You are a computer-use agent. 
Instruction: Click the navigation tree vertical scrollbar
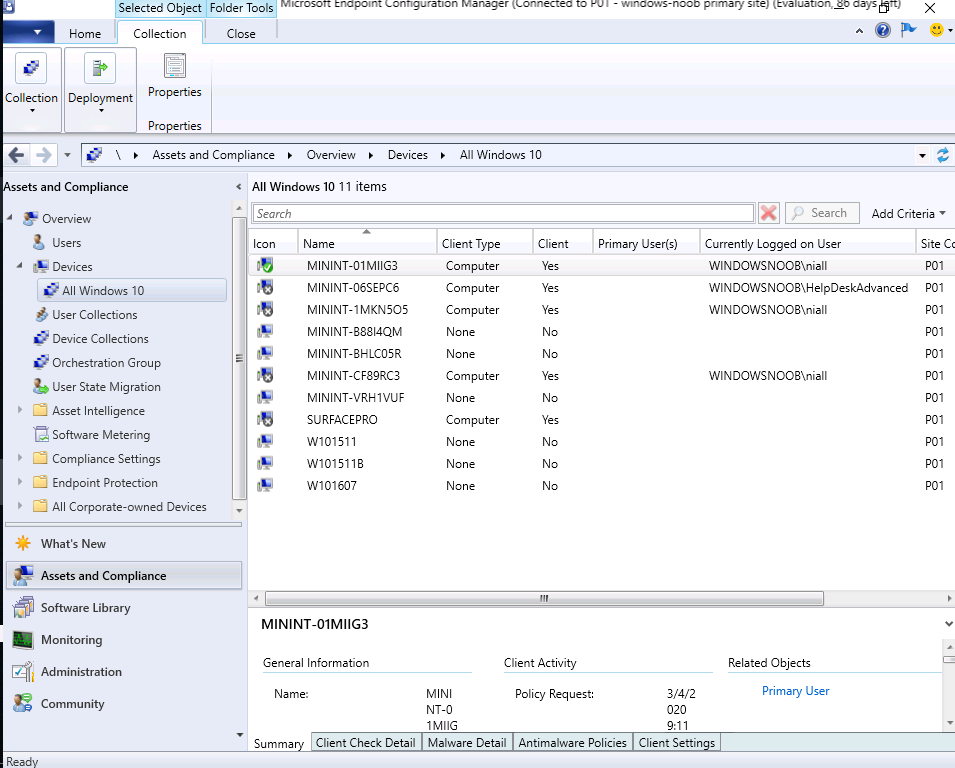[x=239, y=358]
